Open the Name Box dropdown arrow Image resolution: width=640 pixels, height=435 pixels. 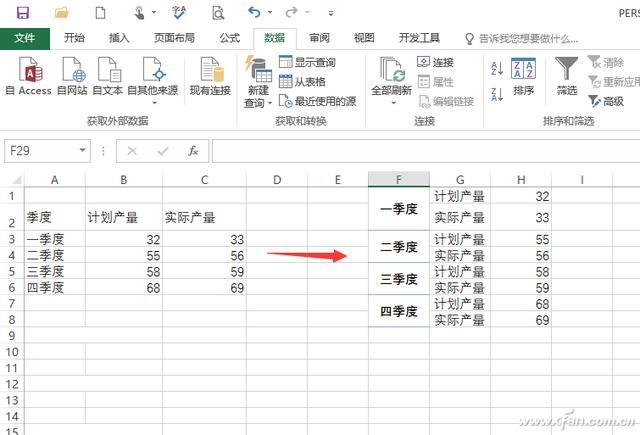point(83,150)
